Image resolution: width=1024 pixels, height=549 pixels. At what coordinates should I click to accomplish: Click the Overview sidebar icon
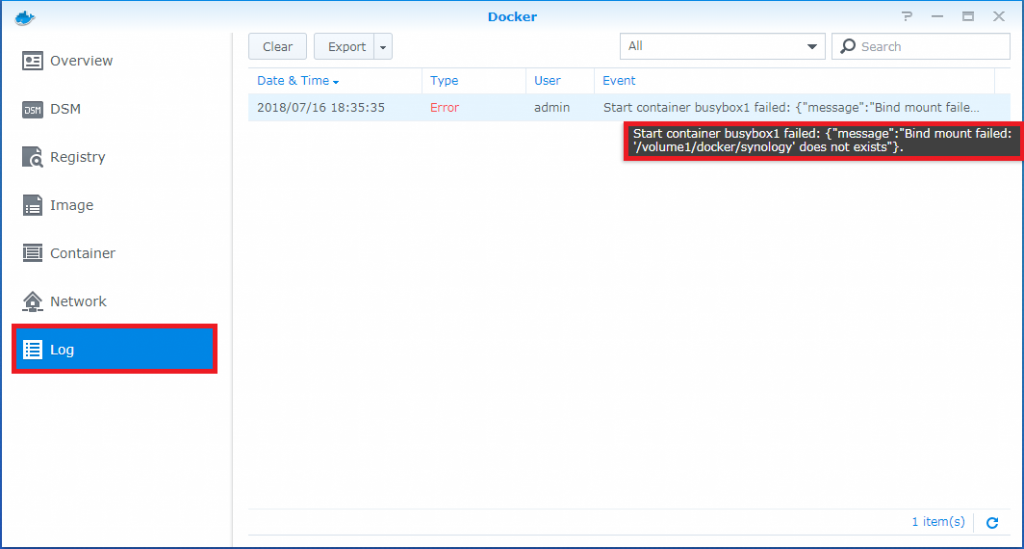[32, 61]
